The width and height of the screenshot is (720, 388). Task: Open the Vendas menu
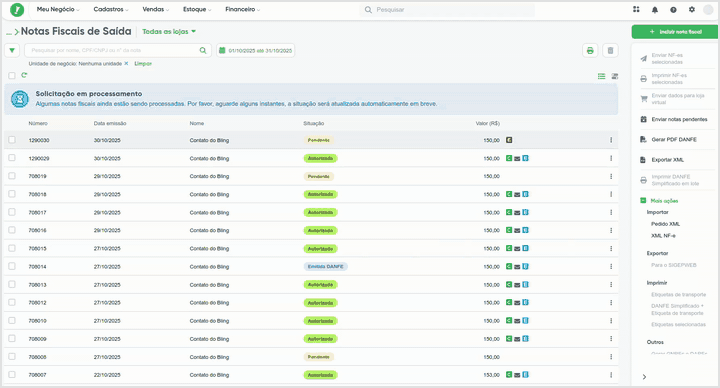coord(155,9)
